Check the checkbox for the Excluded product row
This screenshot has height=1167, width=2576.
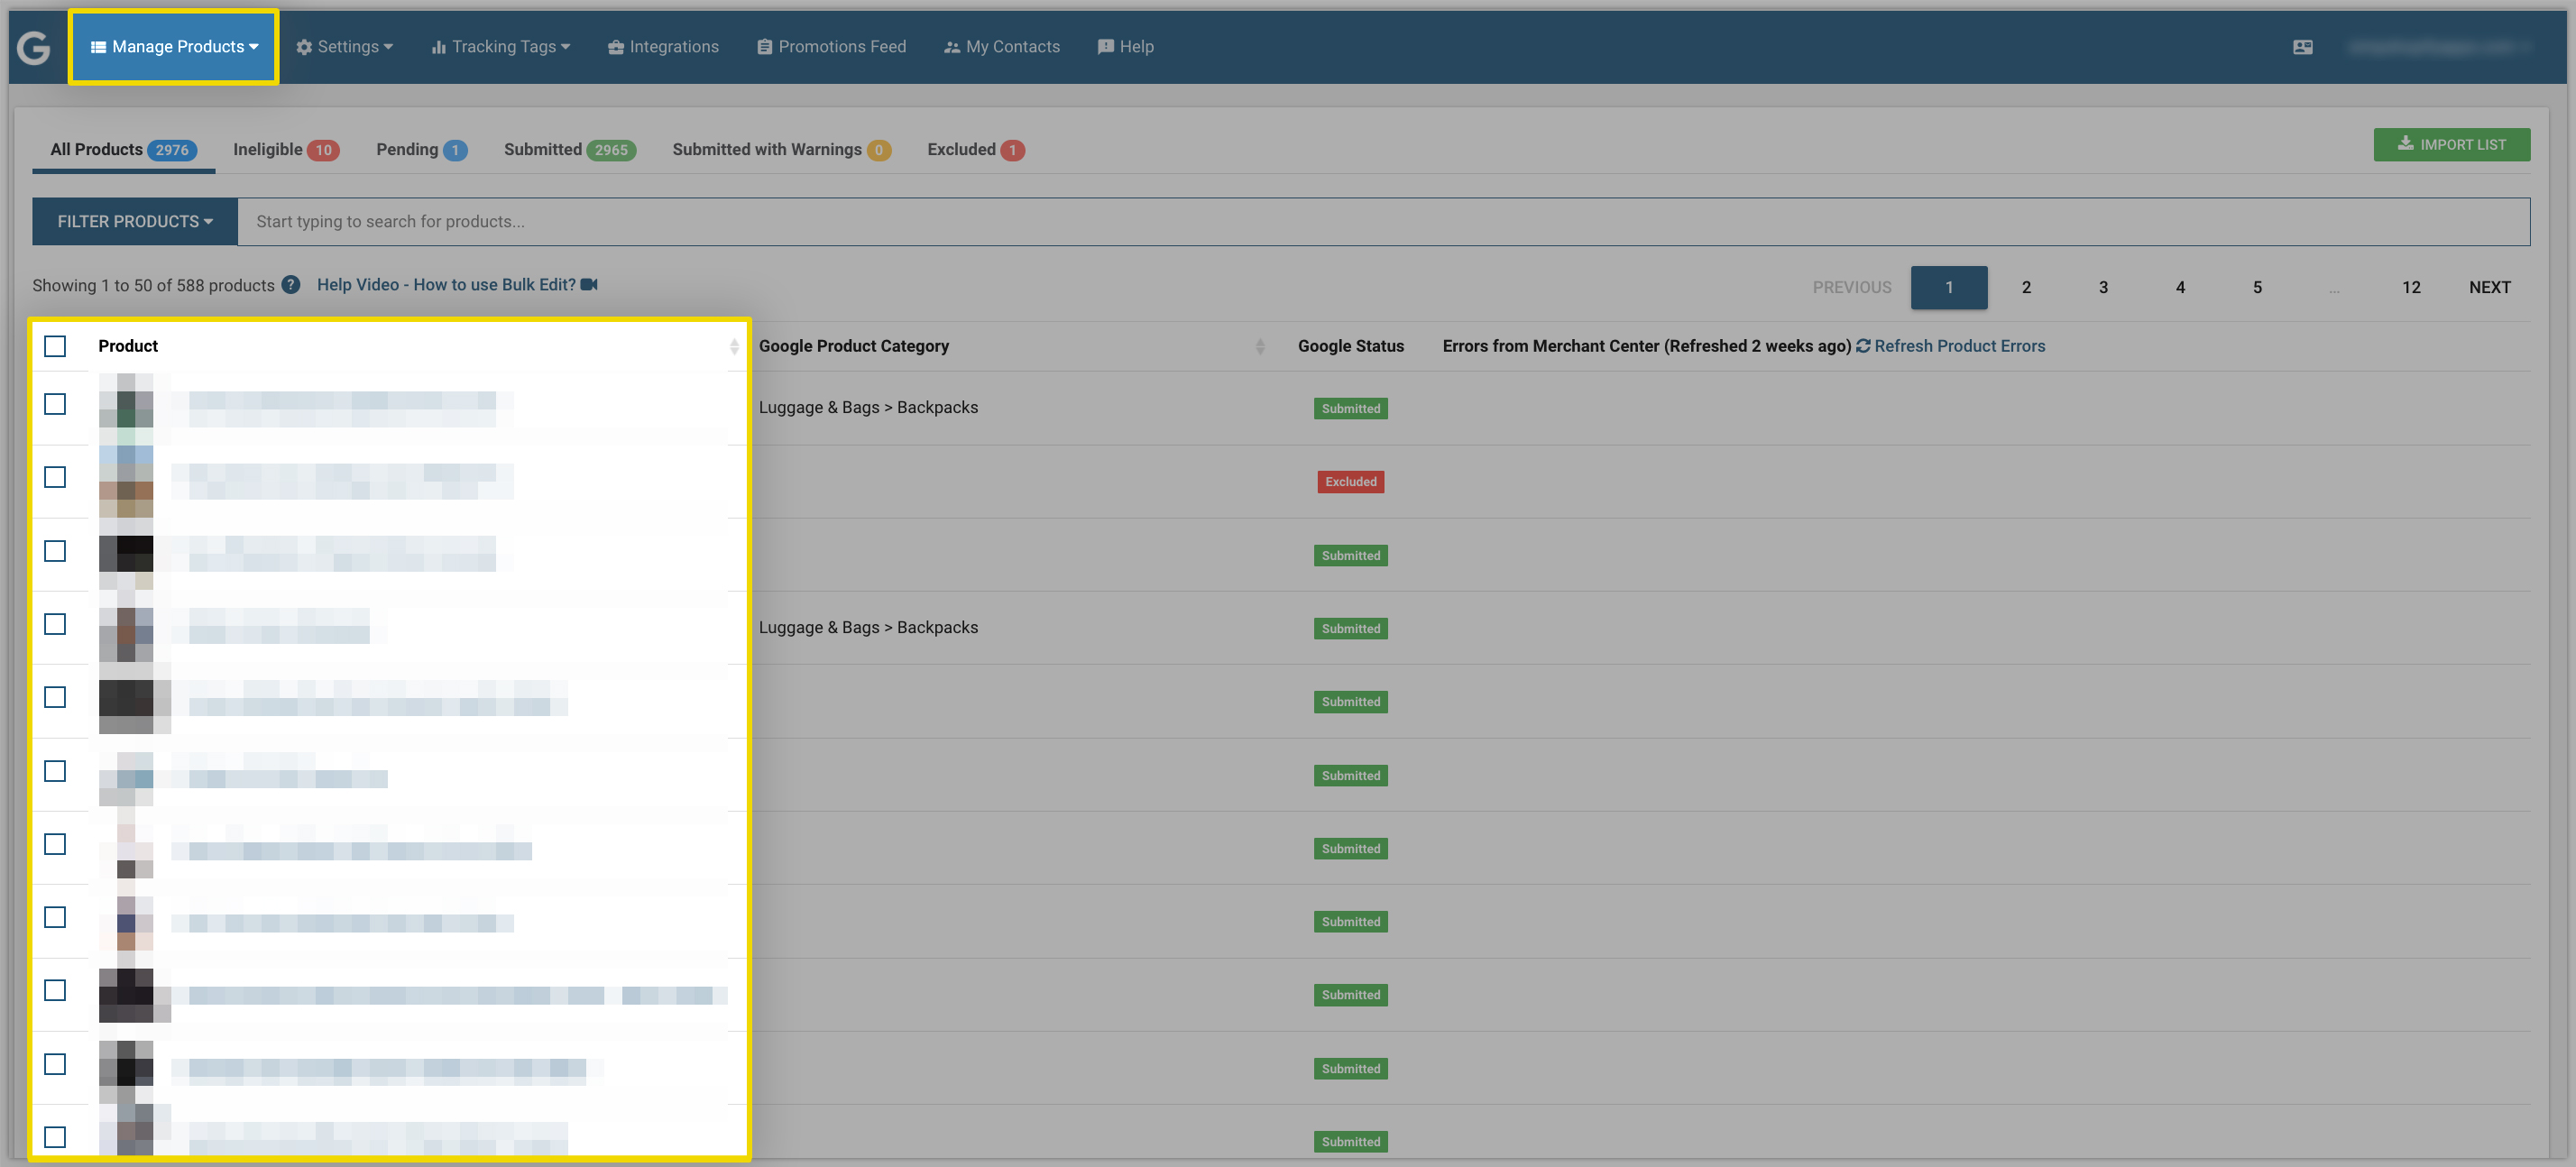coord(55,477)
